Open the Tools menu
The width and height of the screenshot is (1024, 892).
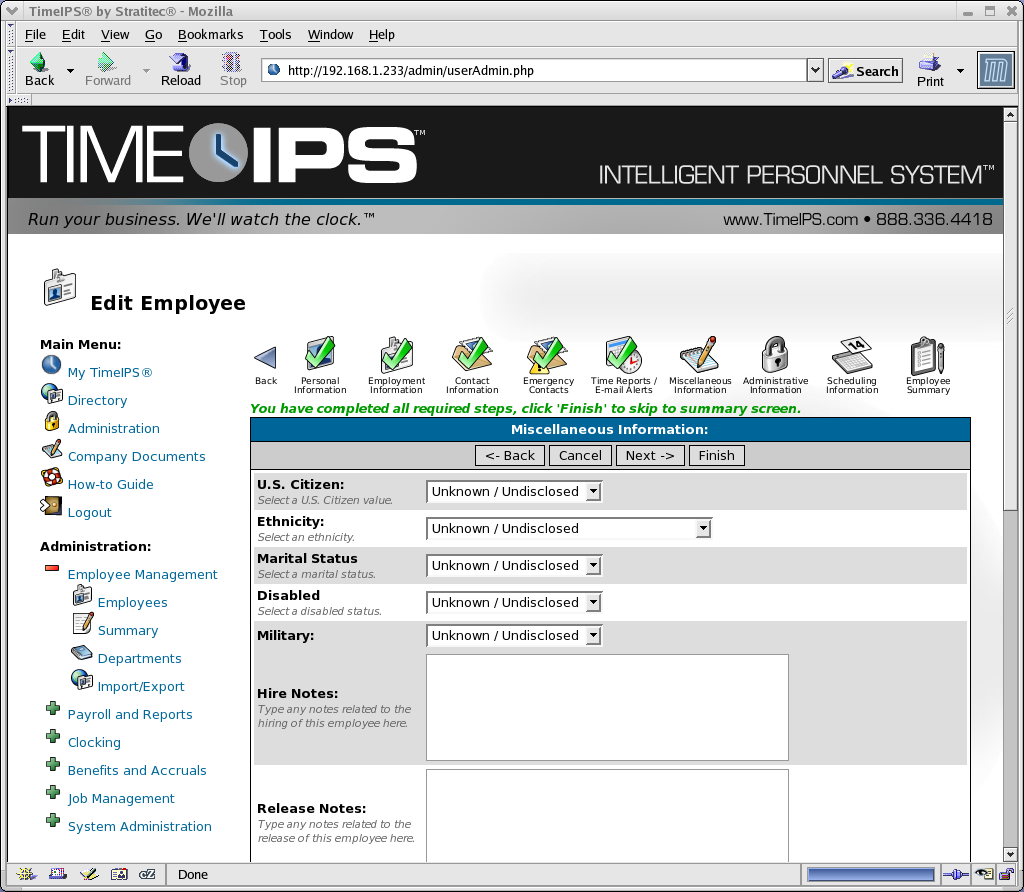tap(275, 35)
